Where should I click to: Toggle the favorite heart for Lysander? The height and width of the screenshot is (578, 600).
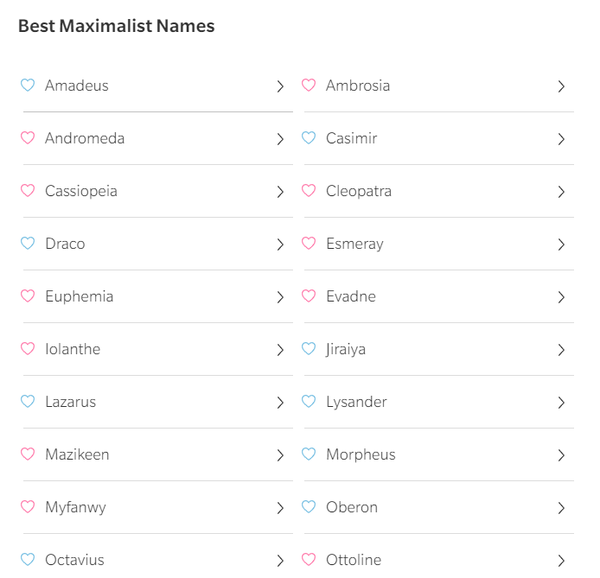(309, 402)
